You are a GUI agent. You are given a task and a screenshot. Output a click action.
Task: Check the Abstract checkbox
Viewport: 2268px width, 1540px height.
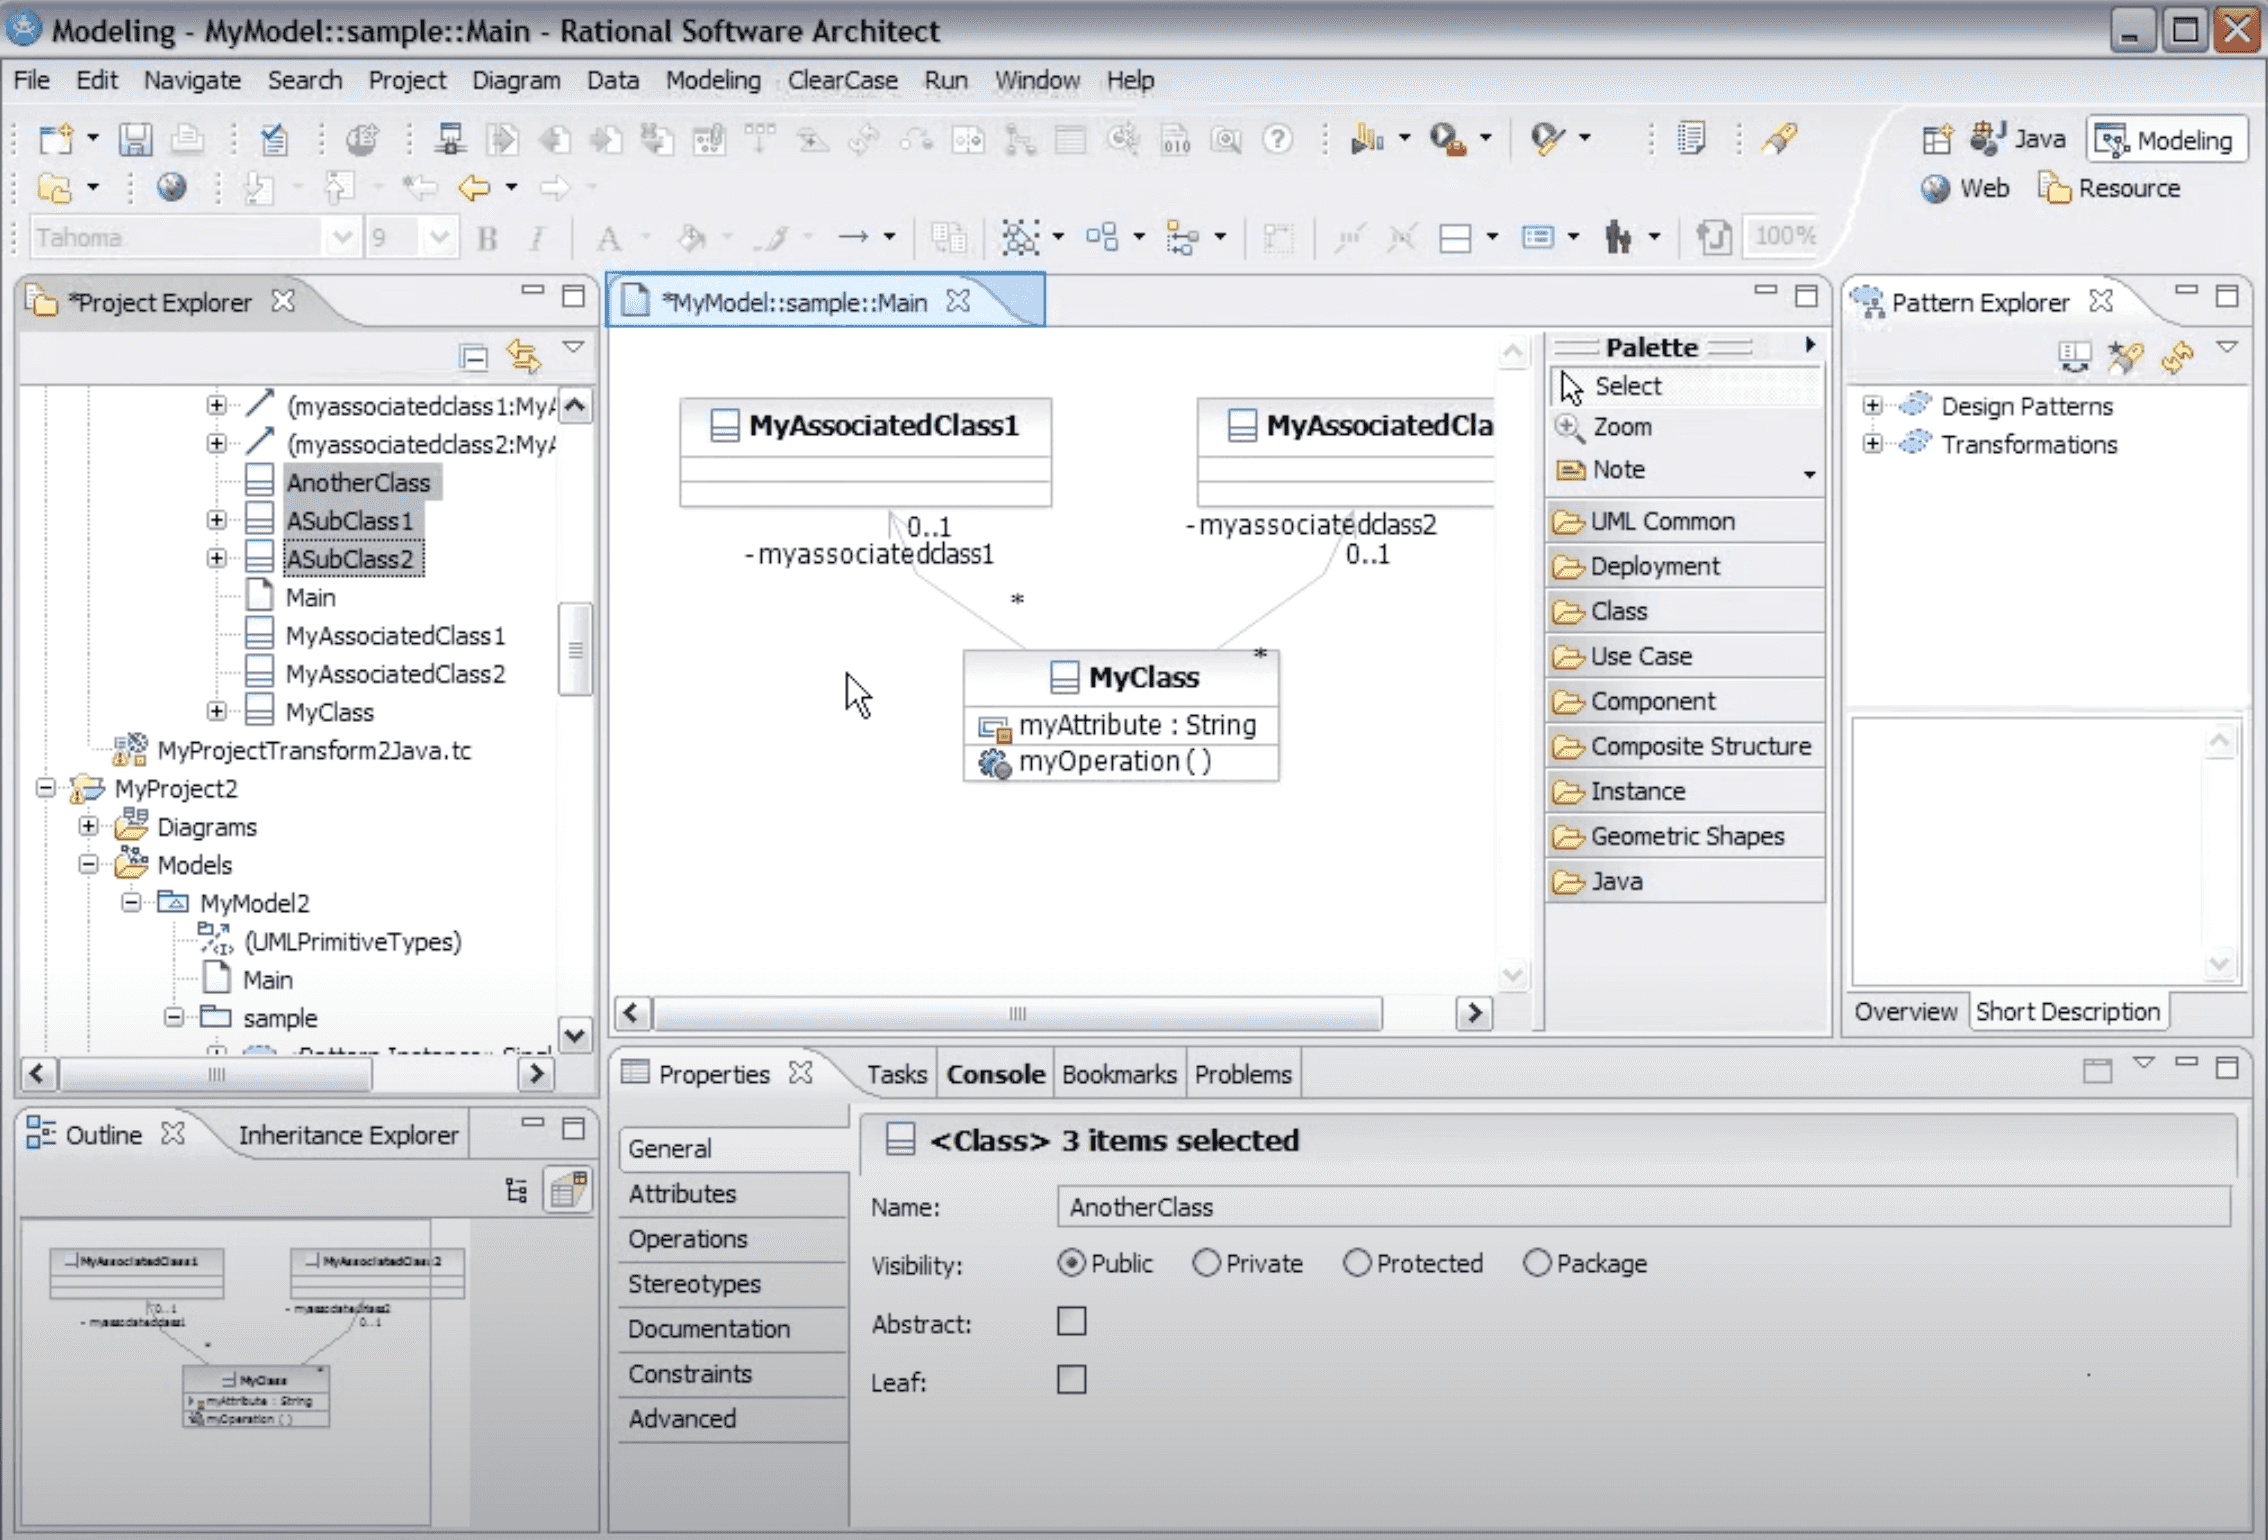click(x=1071, y=1321)
